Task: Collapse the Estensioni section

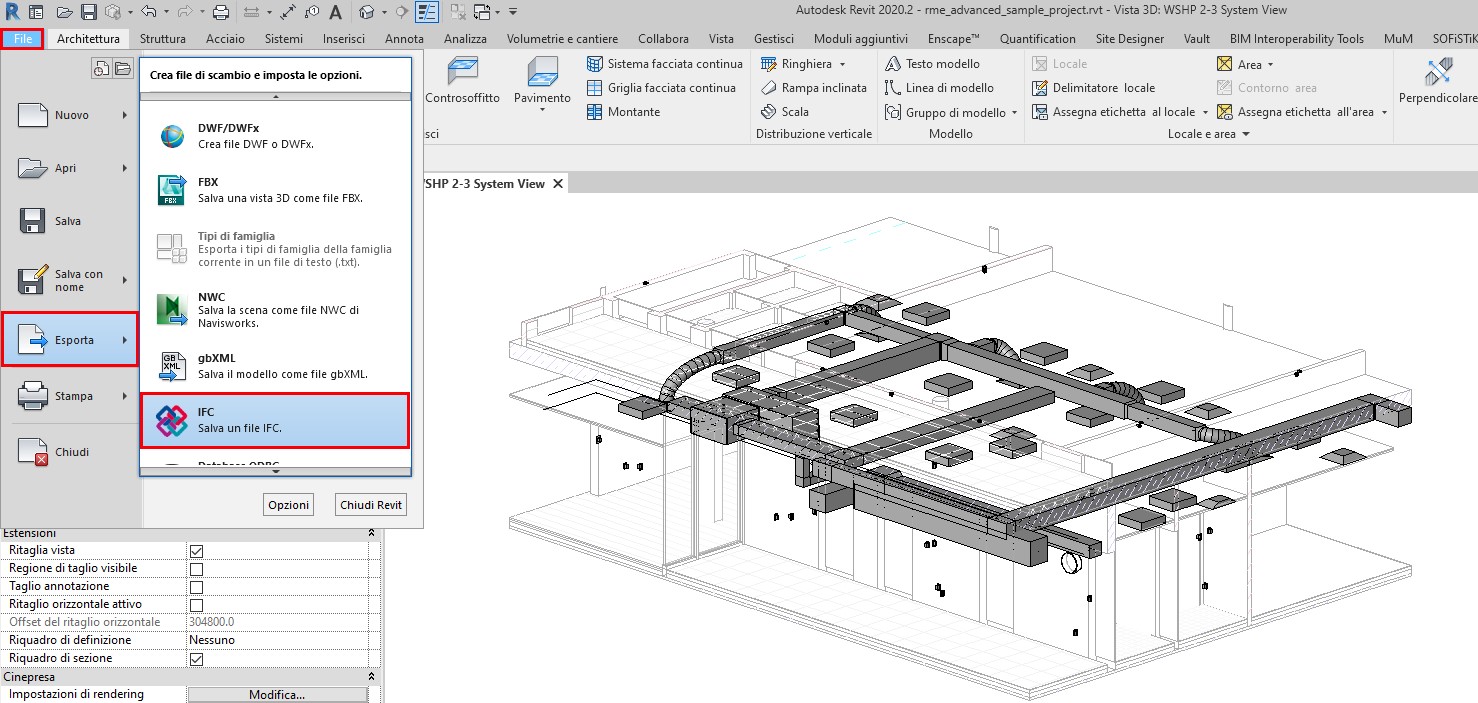Action: point(371,532)
